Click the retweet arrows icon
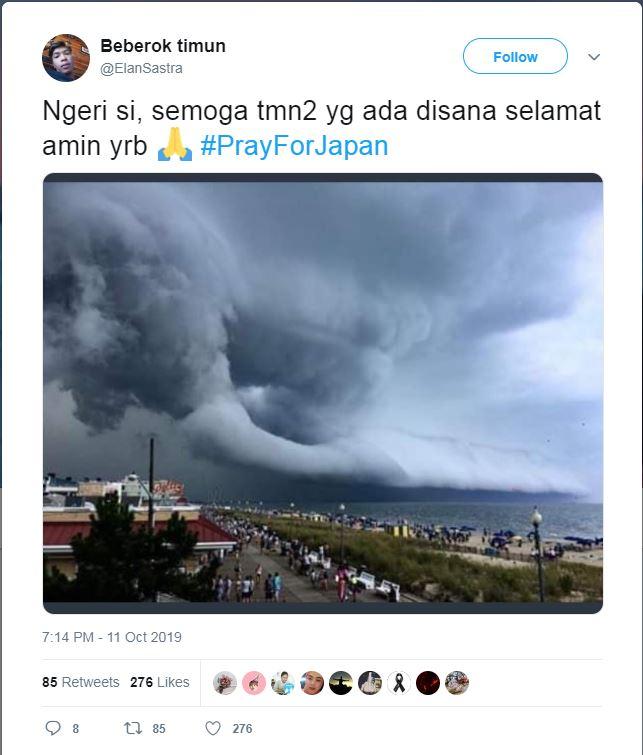The width and height of the screenshot is (643, 755). [x=132, y=728]
